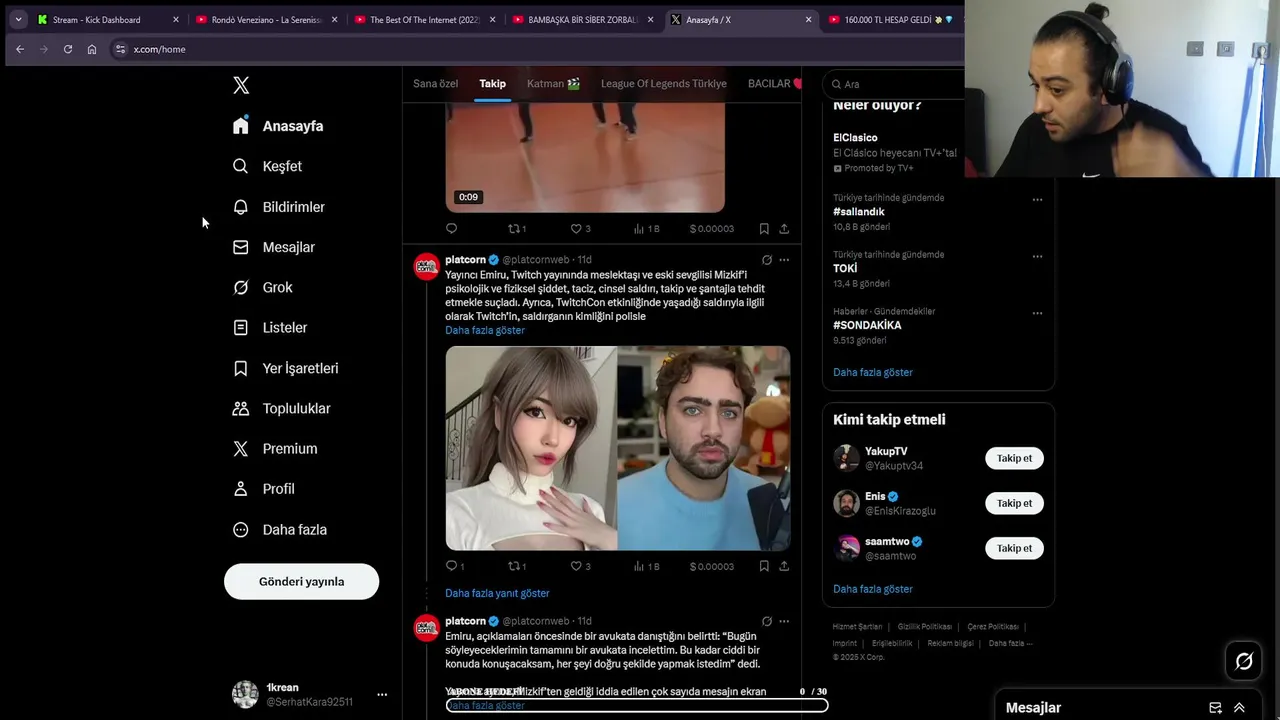Open #sallandık trend

[x=859, y=212]
